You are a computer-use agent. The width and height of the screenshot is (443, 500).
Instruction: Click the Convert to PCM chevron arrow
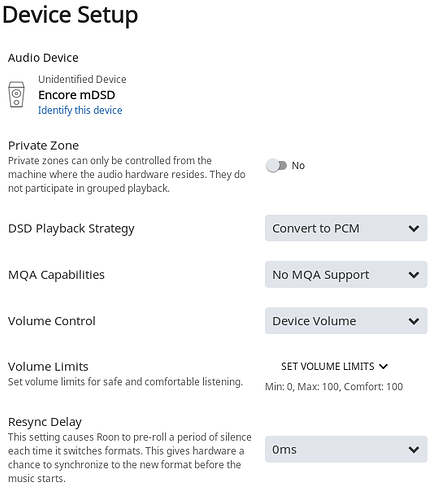(414, 229)
